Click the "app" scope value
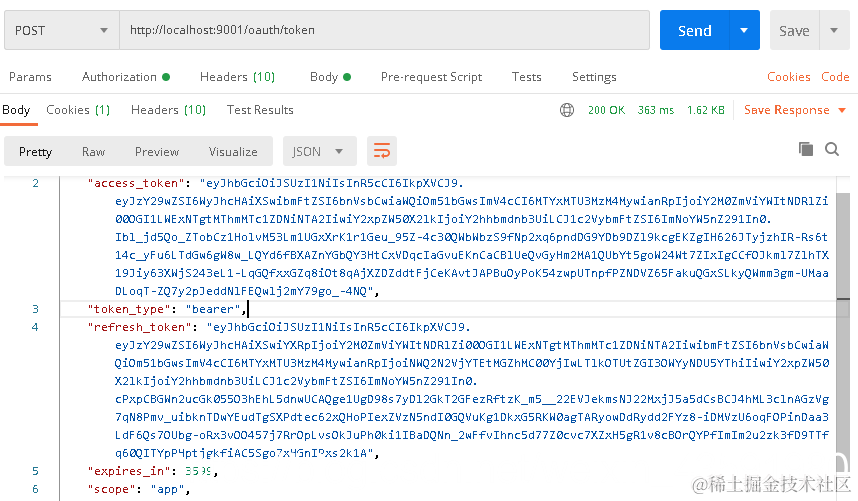The height and width of the screenshot is (501, 858). 167,489
